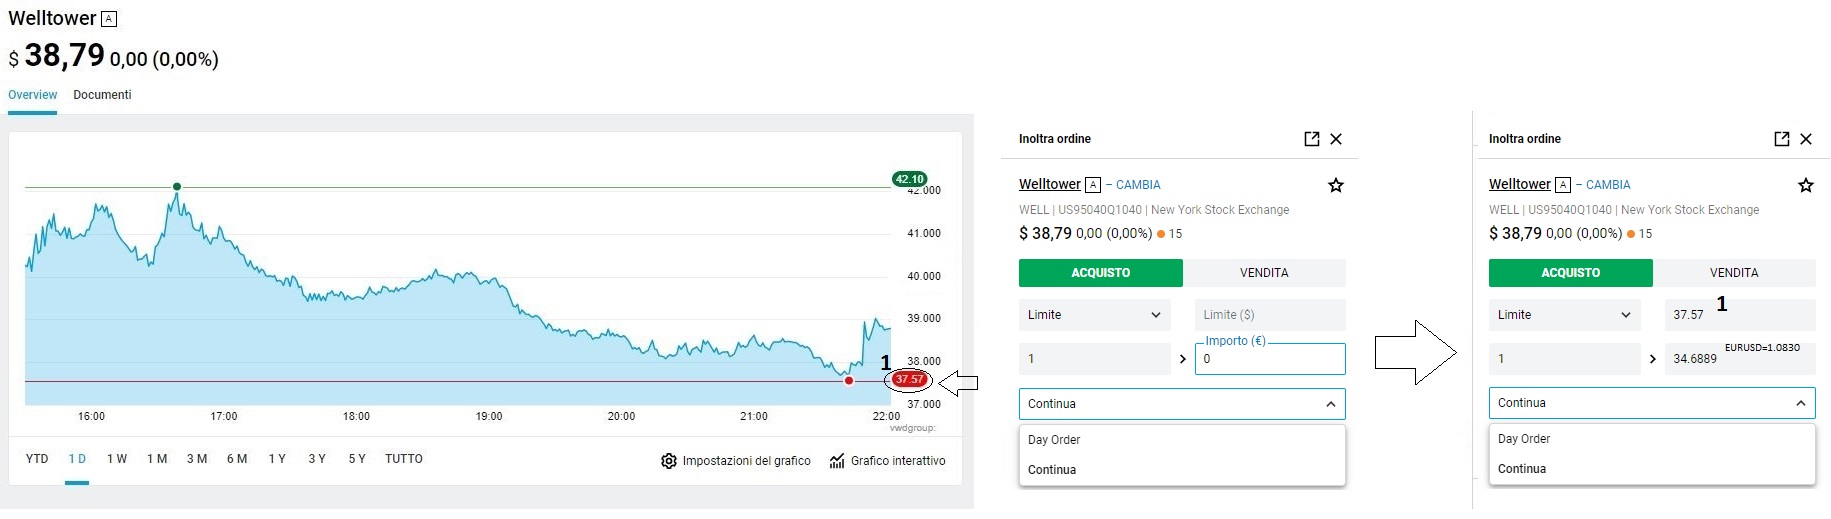Switch to the Documenti tab
Screen dimensions: 1831x519
click(x=102, y=95)
